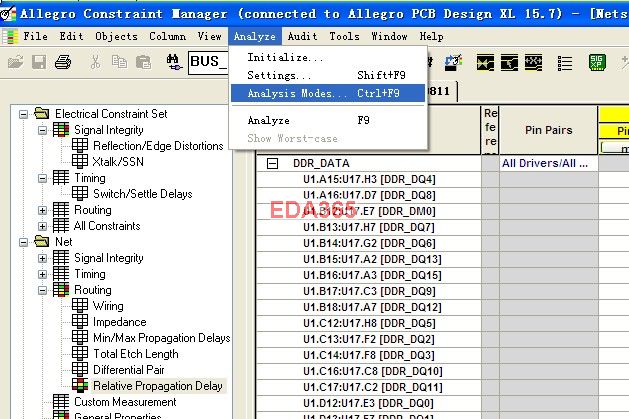Click the Reflection/Edge Distortions worksheet icon
Viewport: 629px width, 419px height.
(x=80, y=146)
